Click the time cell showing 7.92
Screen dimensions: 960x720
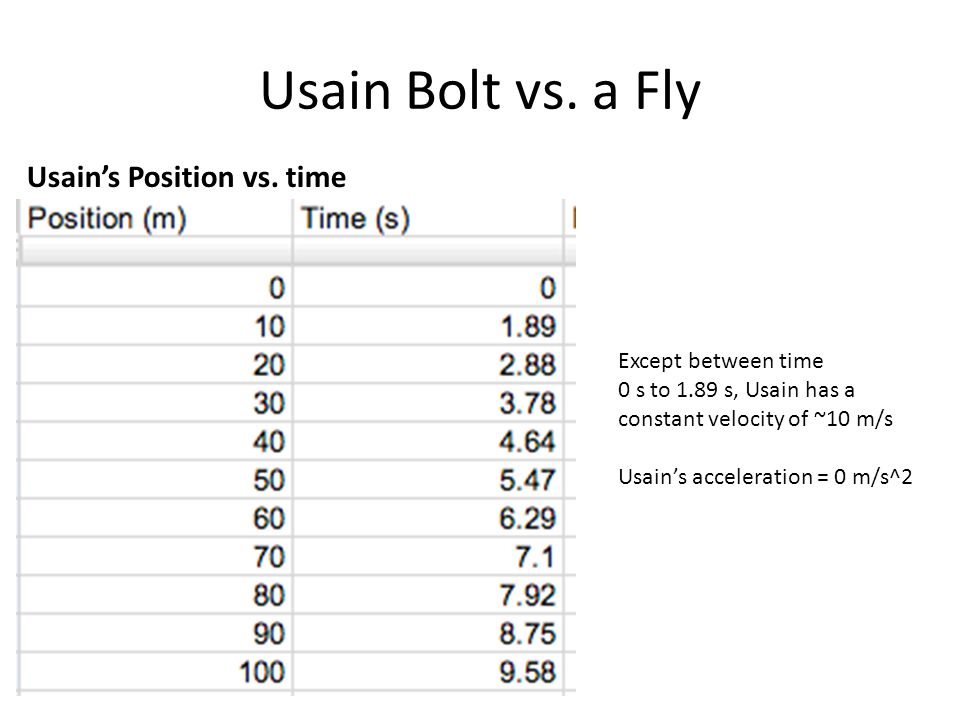(x=427, y=594)
